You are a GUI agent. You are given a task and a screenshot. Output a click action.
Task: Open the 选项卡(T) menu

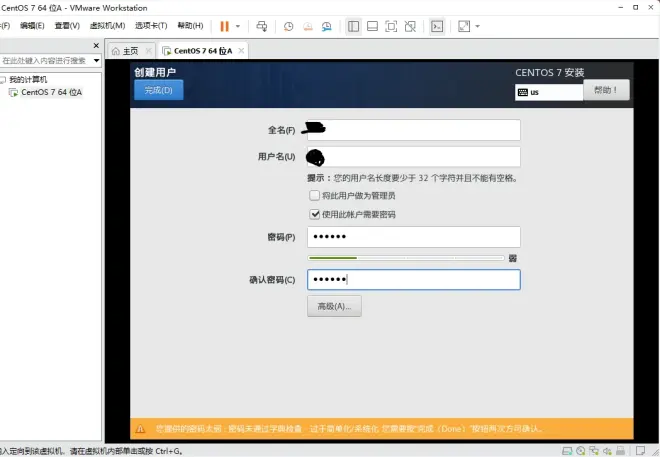[151, 26]
